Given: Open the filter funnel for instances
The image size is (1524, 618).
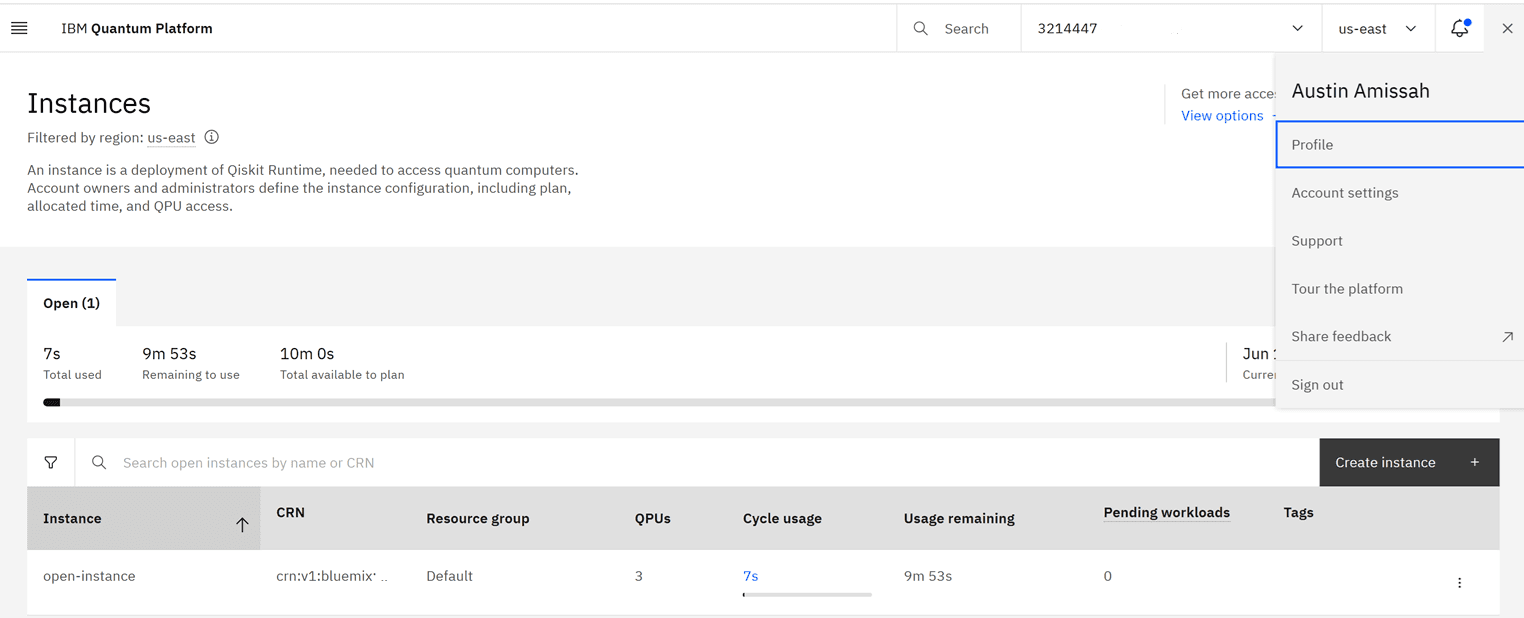Looking at the screenshot, I should [51, 462].
